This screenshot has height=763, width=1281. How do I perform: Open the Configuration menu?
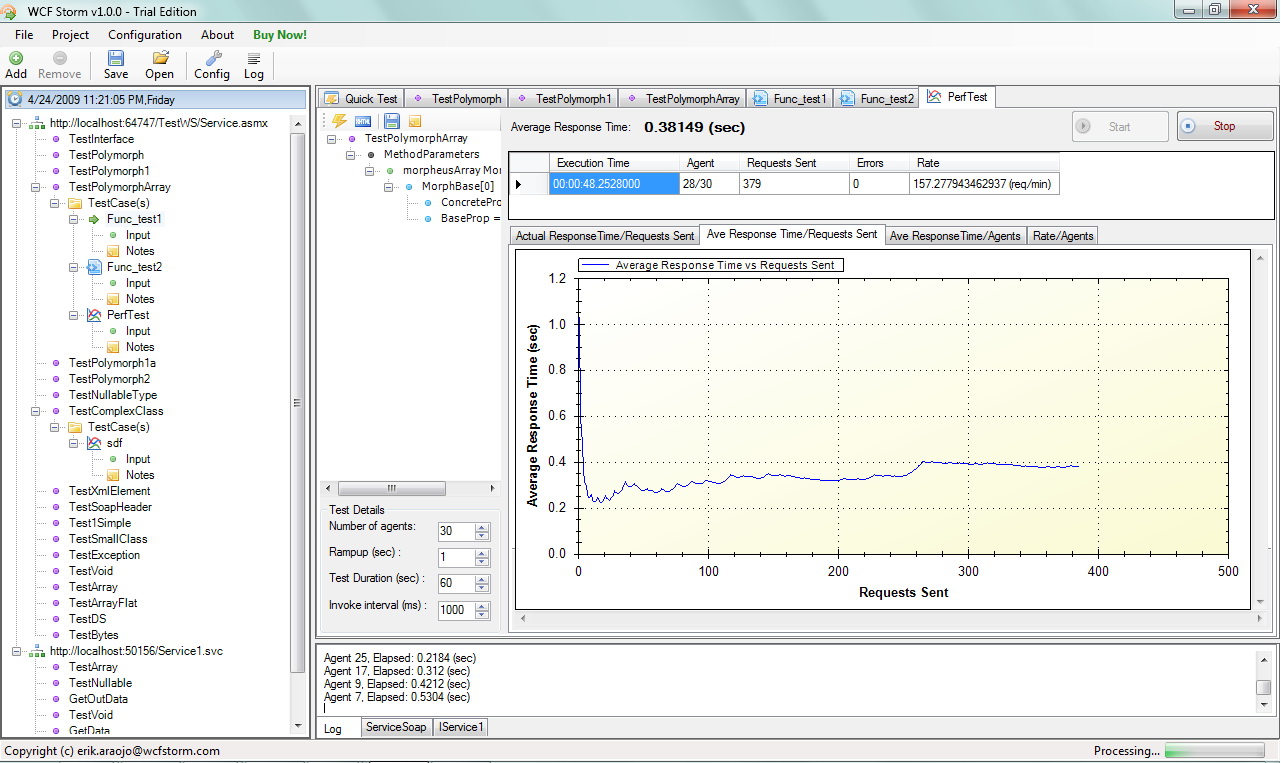point(144,35)
